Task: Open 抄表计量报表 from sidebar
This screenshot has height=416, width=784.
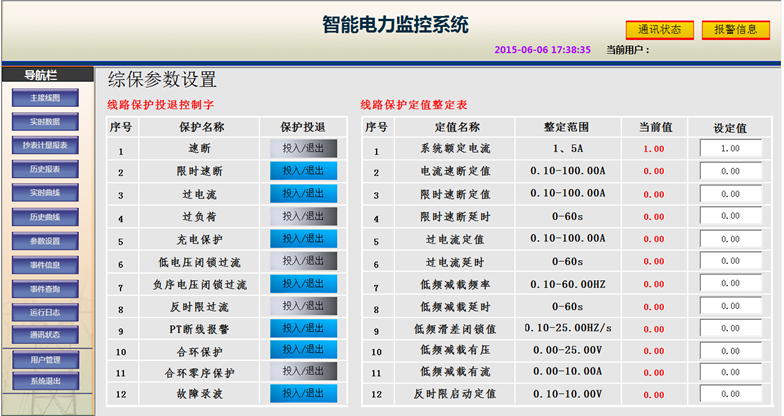Action: (x=45, y=146)
